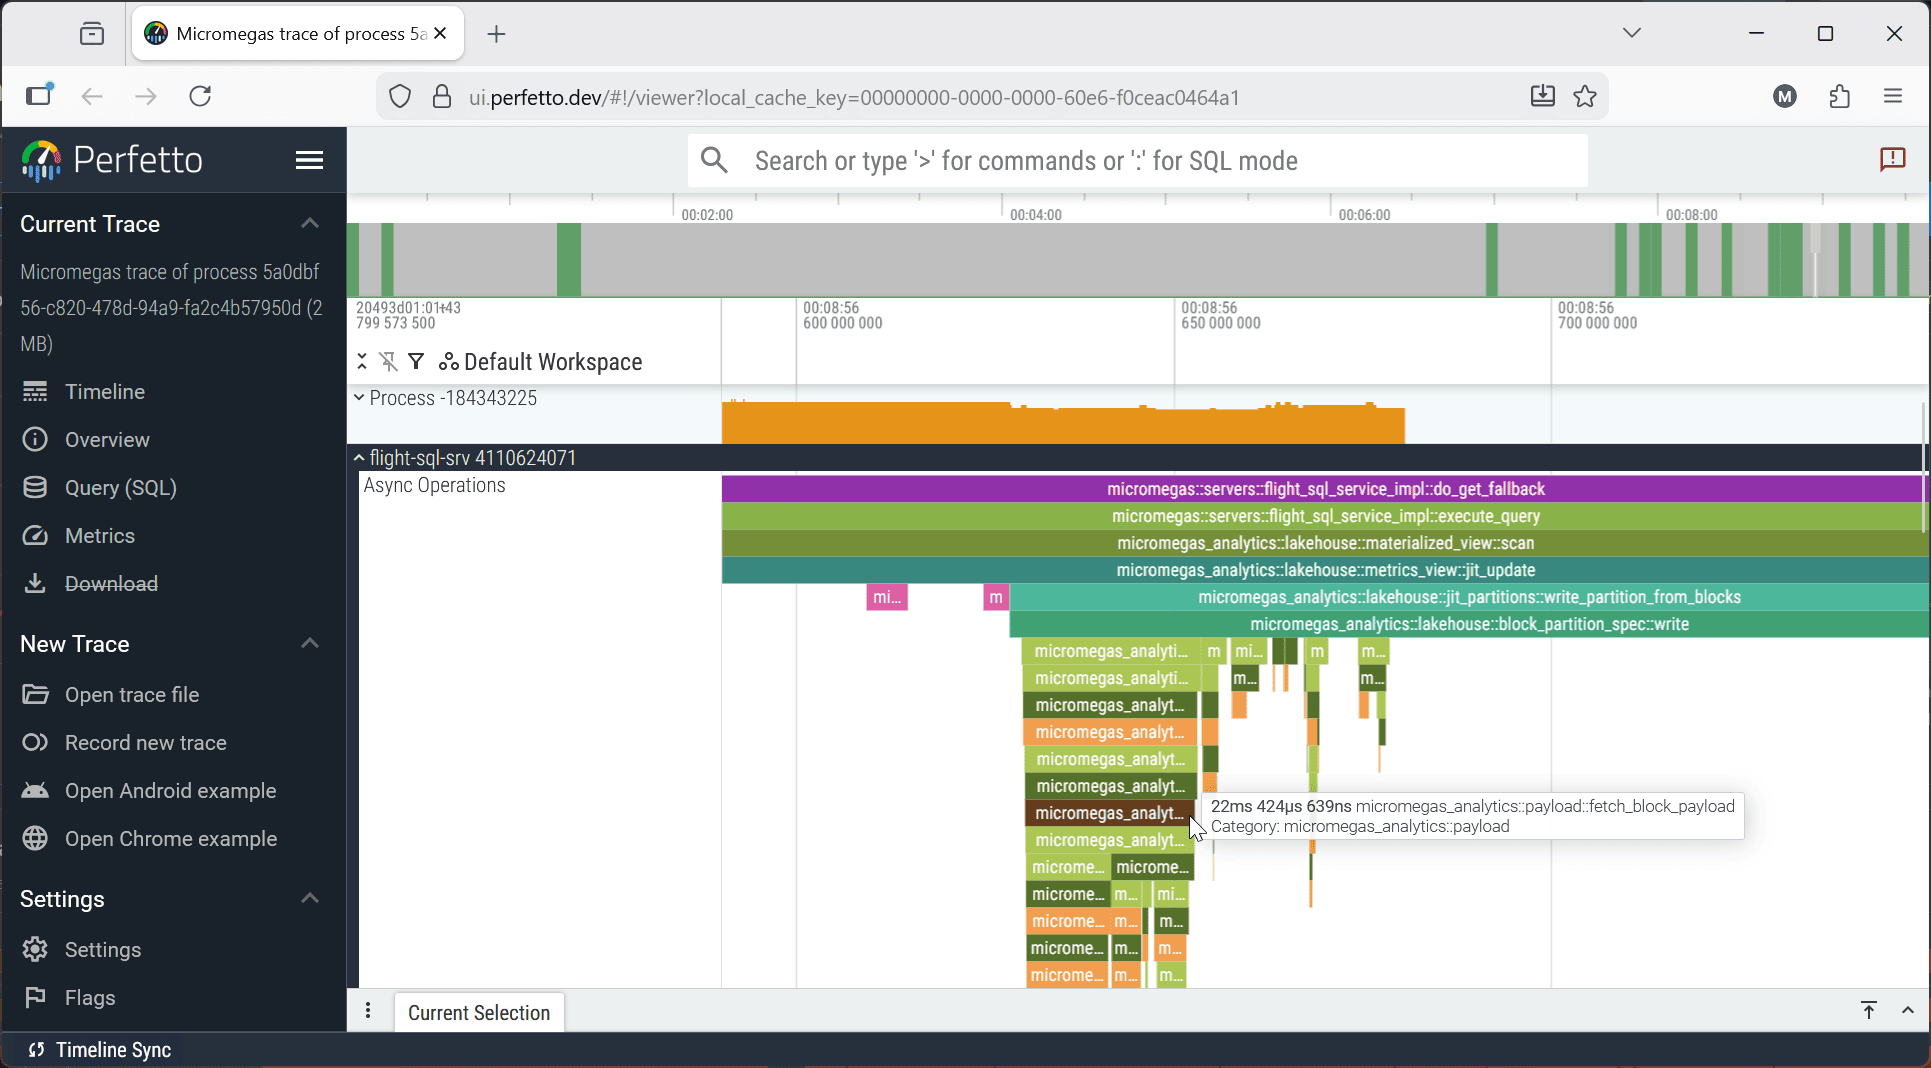Select the Current Selection tab
Image resolution: width=1931 pixels, height=1068 pixels.
[479, 1012]
